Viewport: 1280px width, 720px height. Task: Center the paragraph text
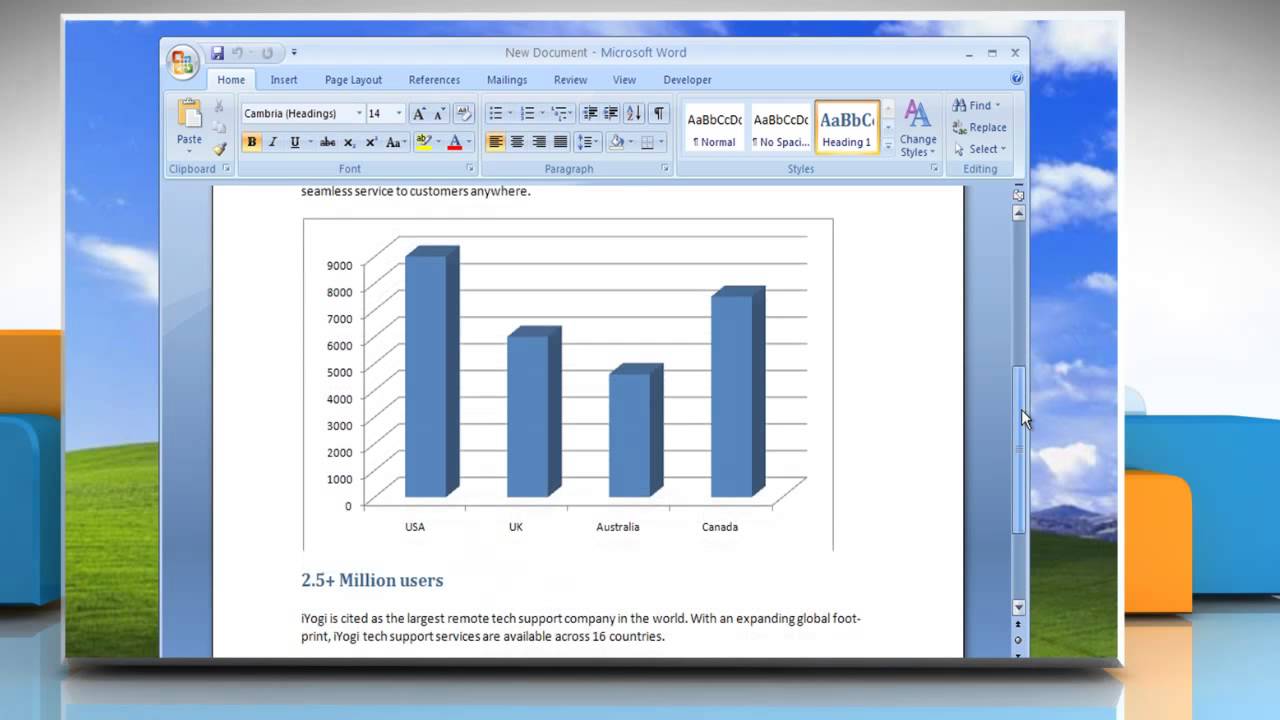point(517,143)
